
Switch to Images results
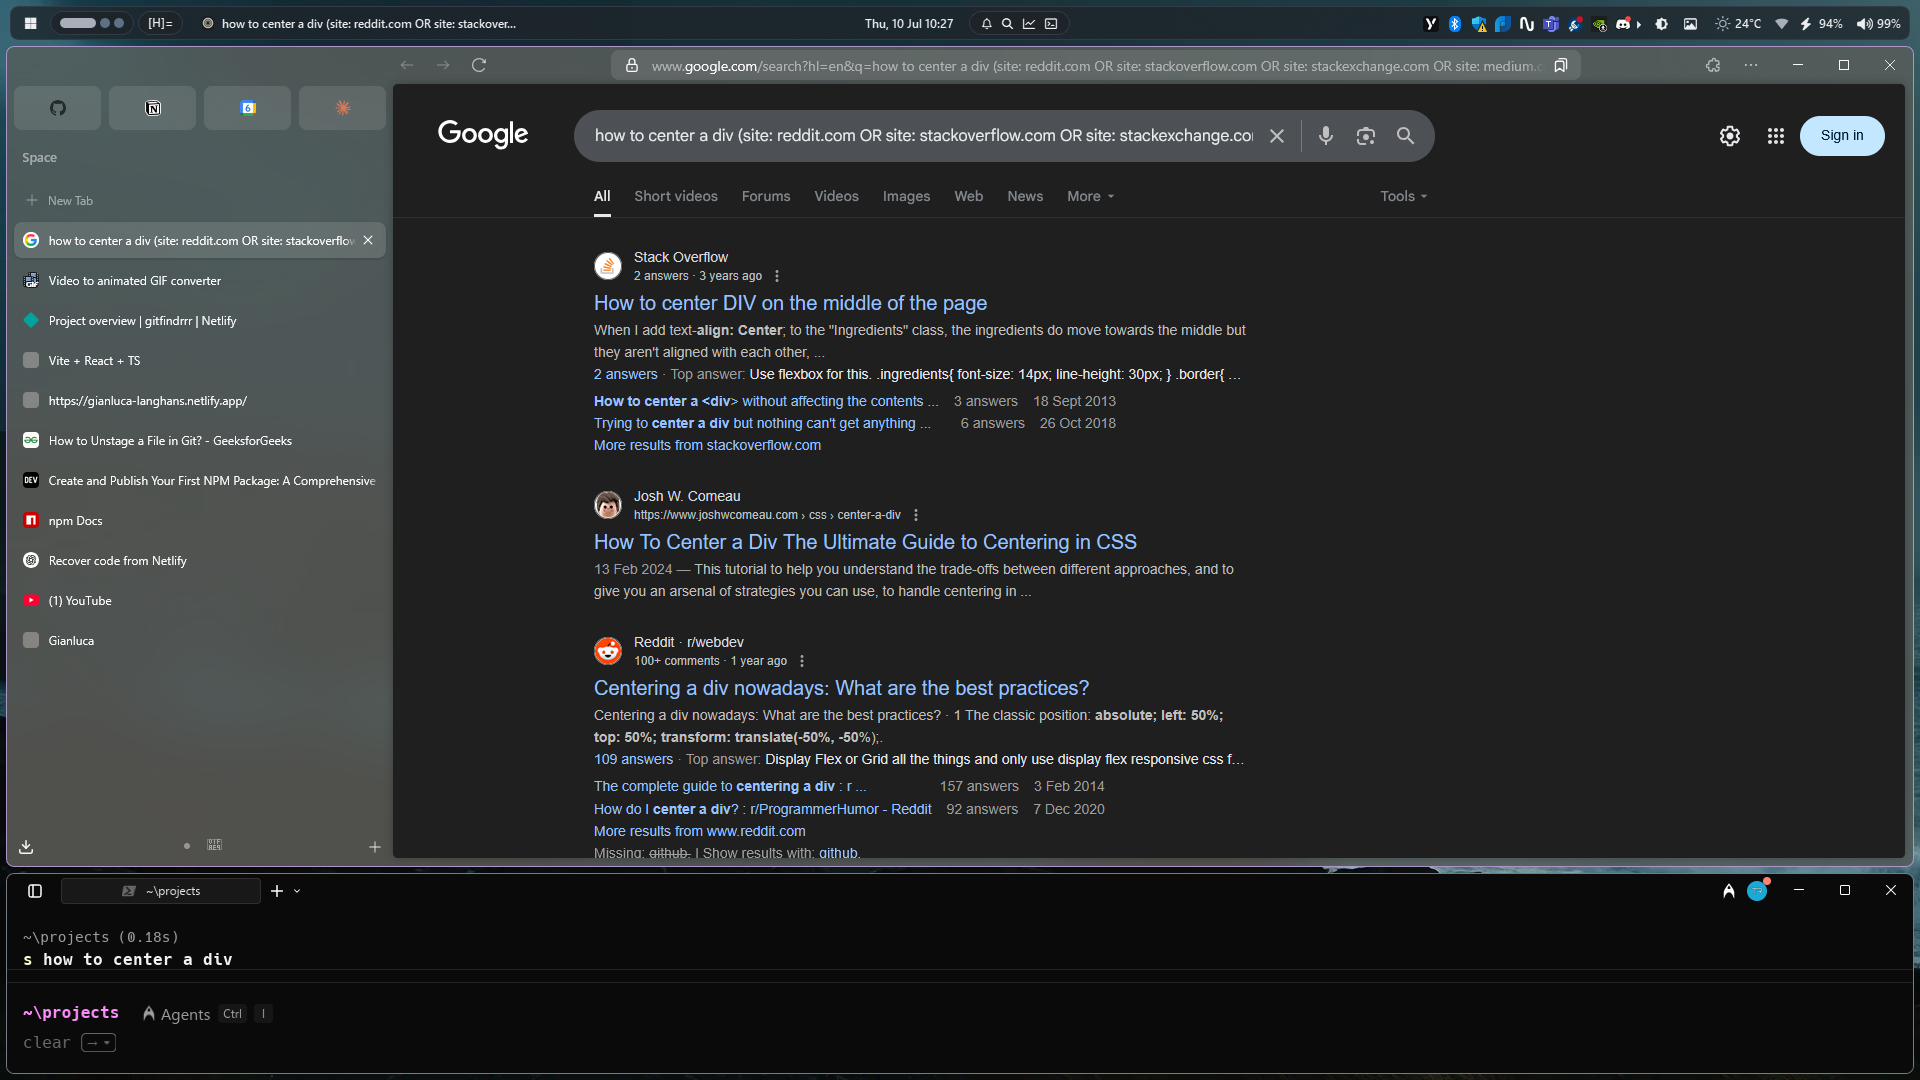click(906, 196)
